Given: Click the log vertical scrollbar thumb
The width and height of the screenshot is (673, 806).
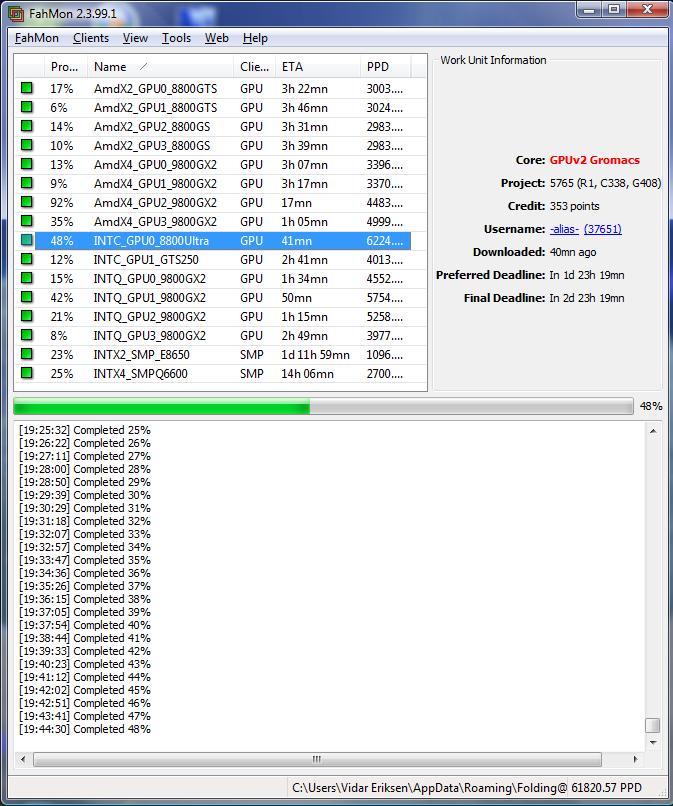Looking at the screenshot, I should [x=653, y=725].
